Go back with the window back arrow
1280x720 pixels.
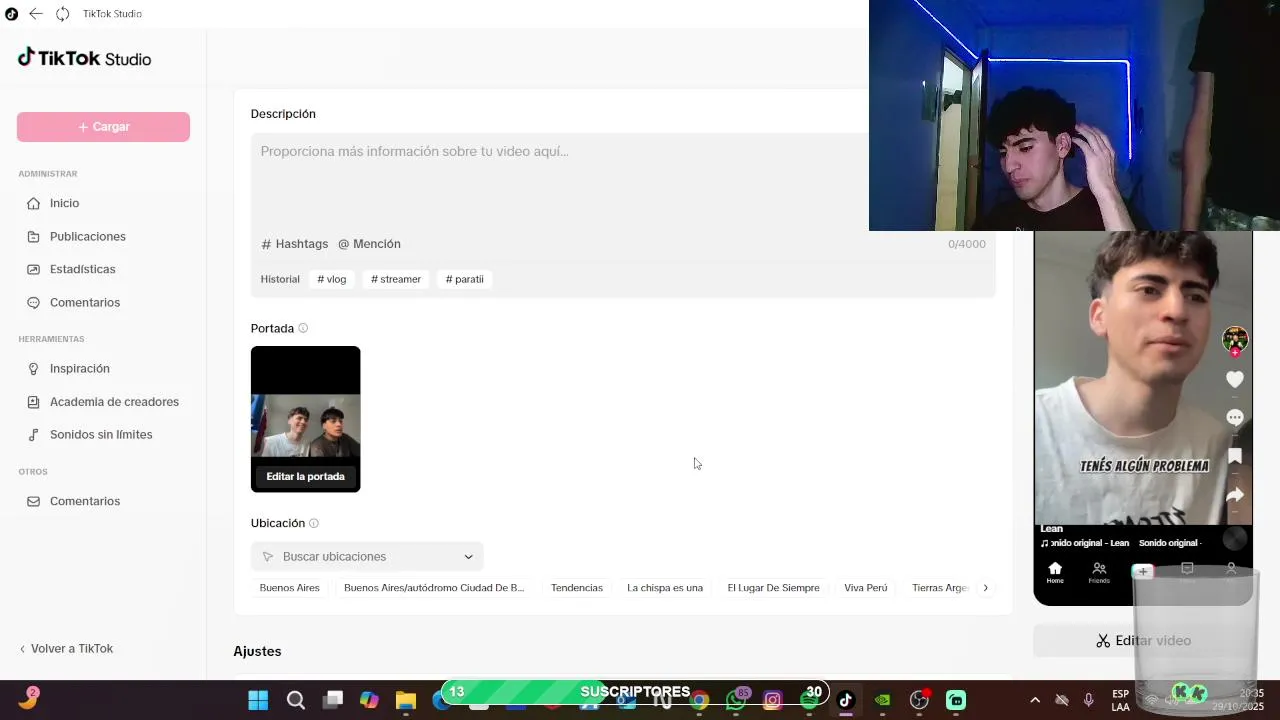click(36, 14)
